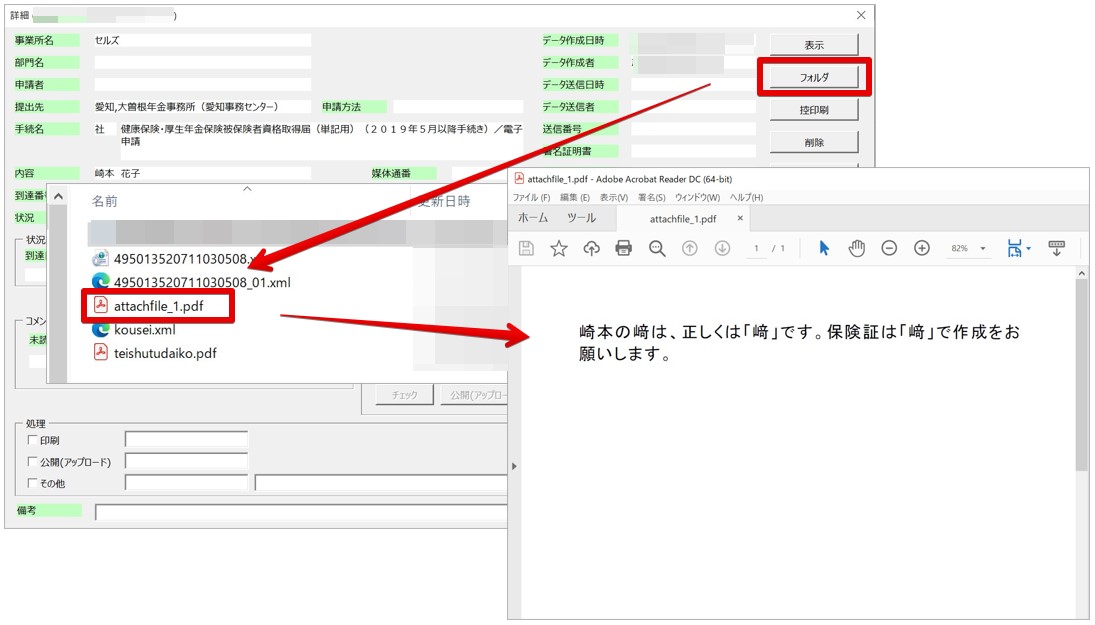Click the Acrobat vertical scrollbar
Viewport: 1095px width, 625px height.
pos(1082,377)
